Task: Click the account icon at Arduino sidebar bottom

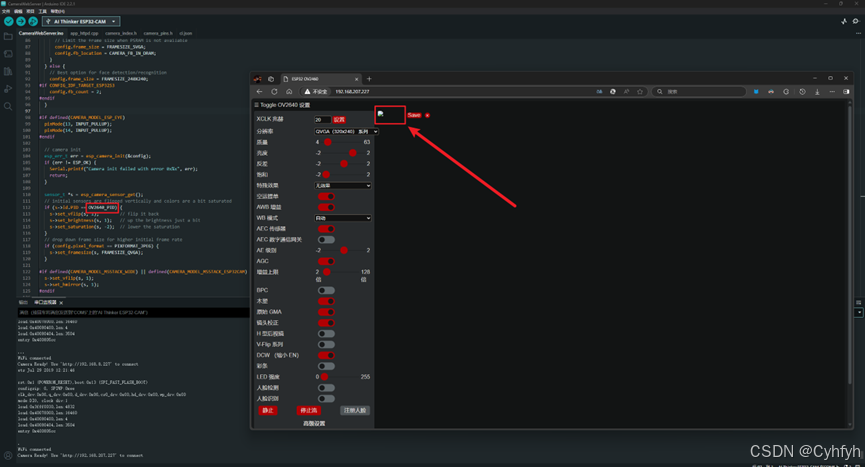Action: click(x=8, y=455)
